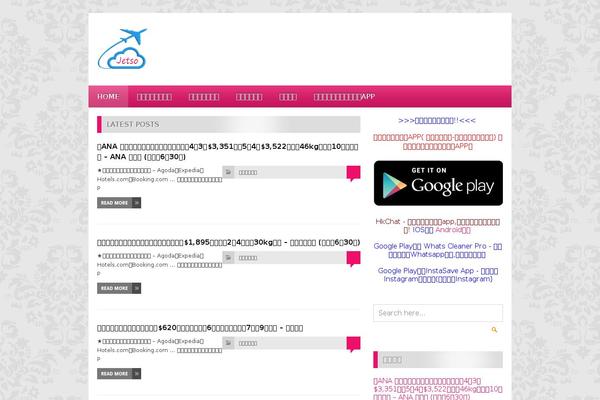This screenshot has width=600, height=400.
Task: Click the folder category icon on $1,895 post
Action: point(228,258)
